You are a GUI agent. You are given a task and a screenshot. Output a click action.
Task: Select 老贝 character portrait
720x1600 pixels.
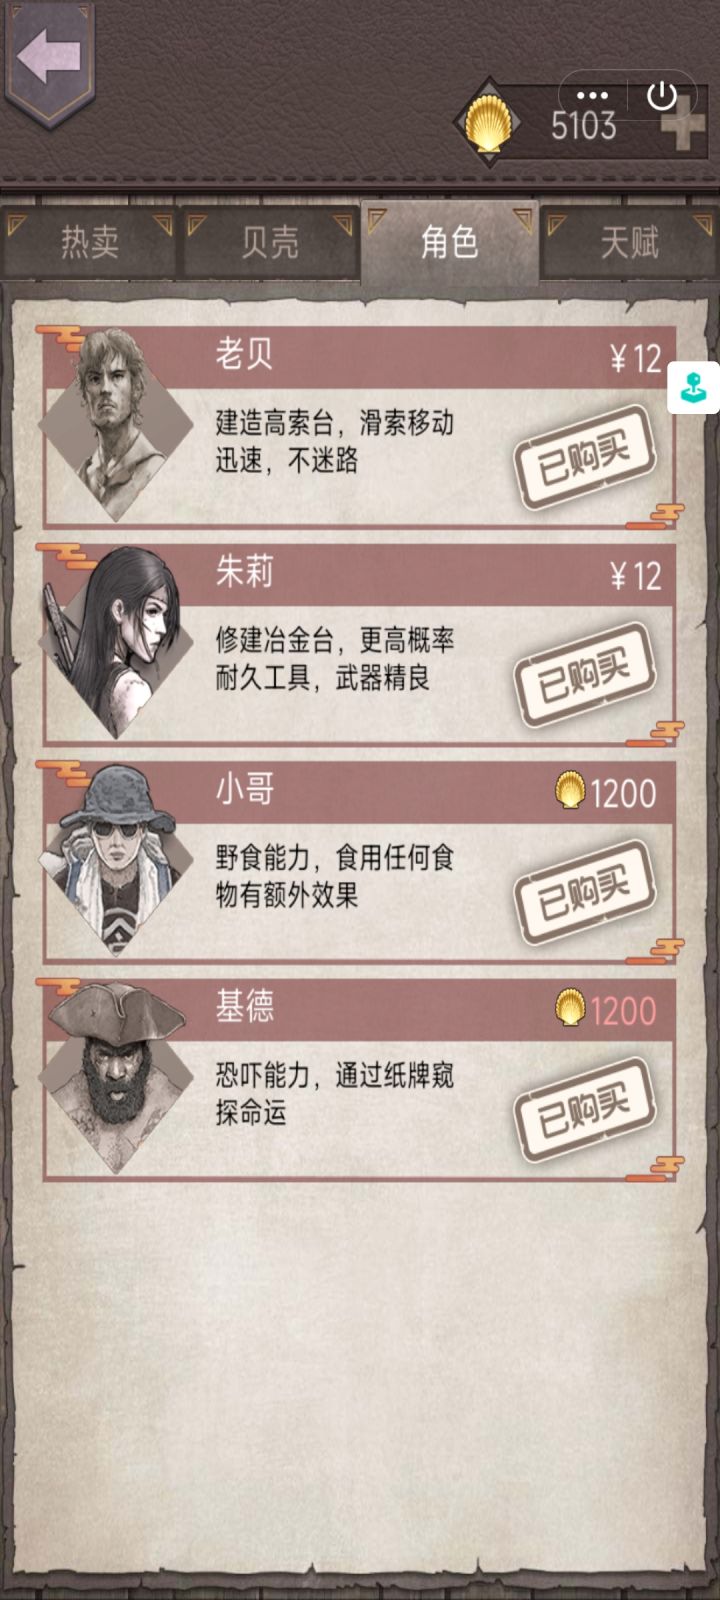pos(116,424)
